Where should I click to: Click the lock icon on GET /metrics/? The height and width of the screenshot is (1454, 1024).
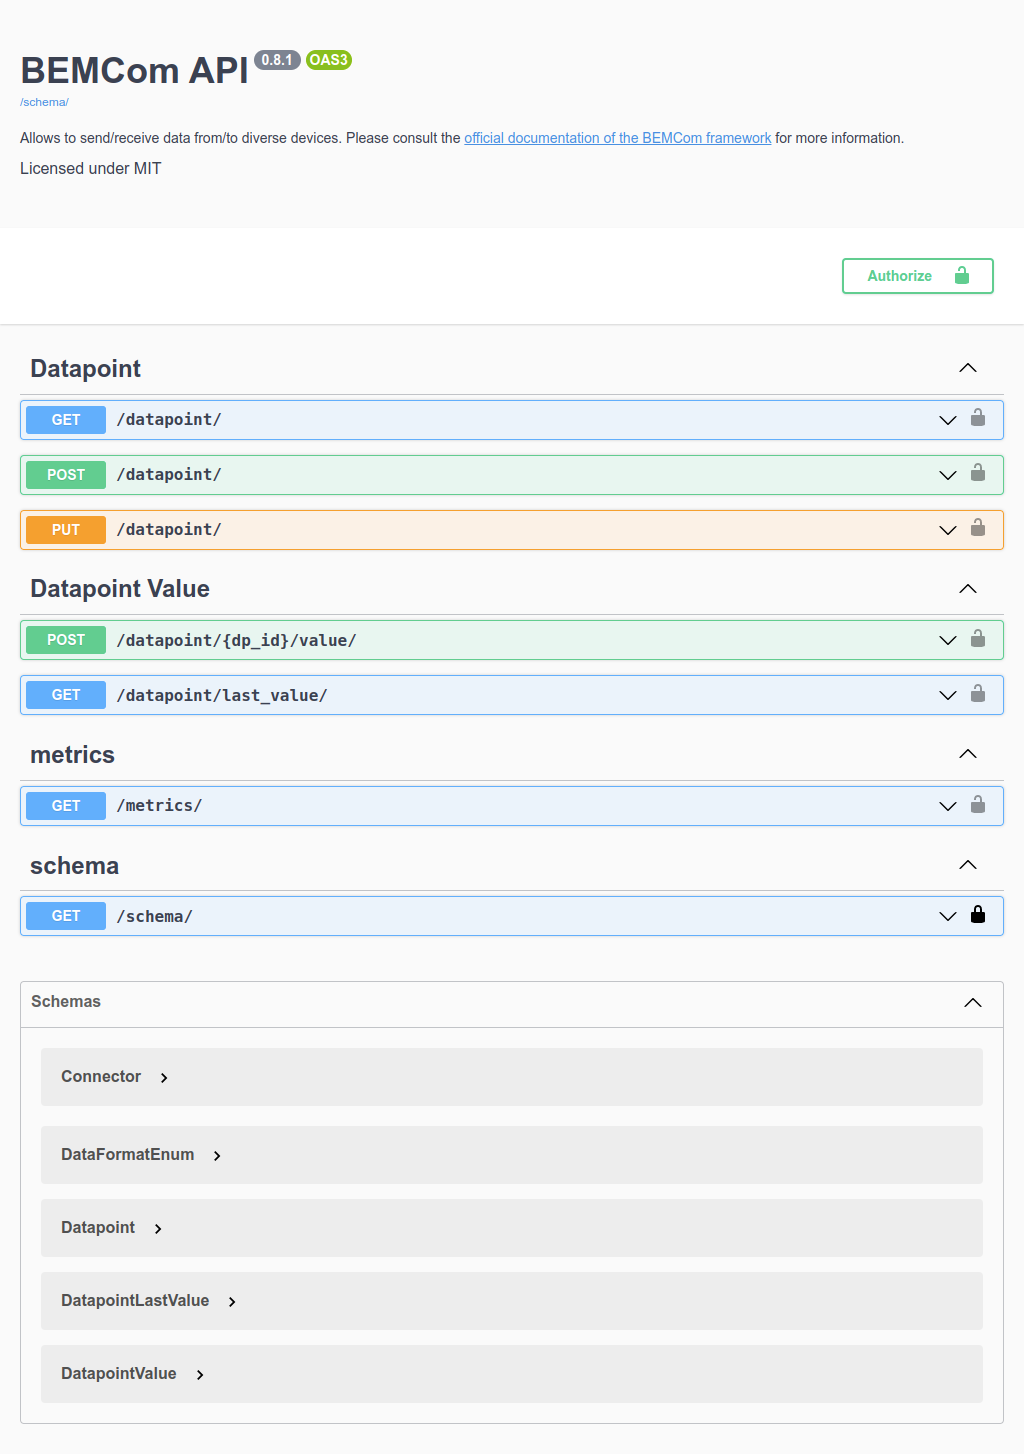coord(978,804)
